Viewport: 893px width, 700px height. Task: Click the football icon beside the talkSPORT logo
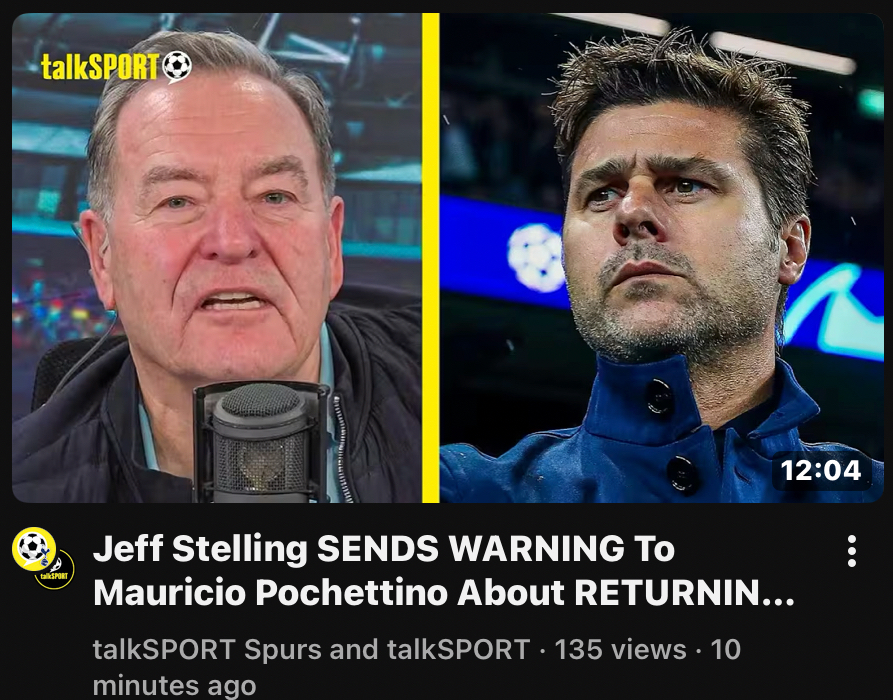point(177,67)
